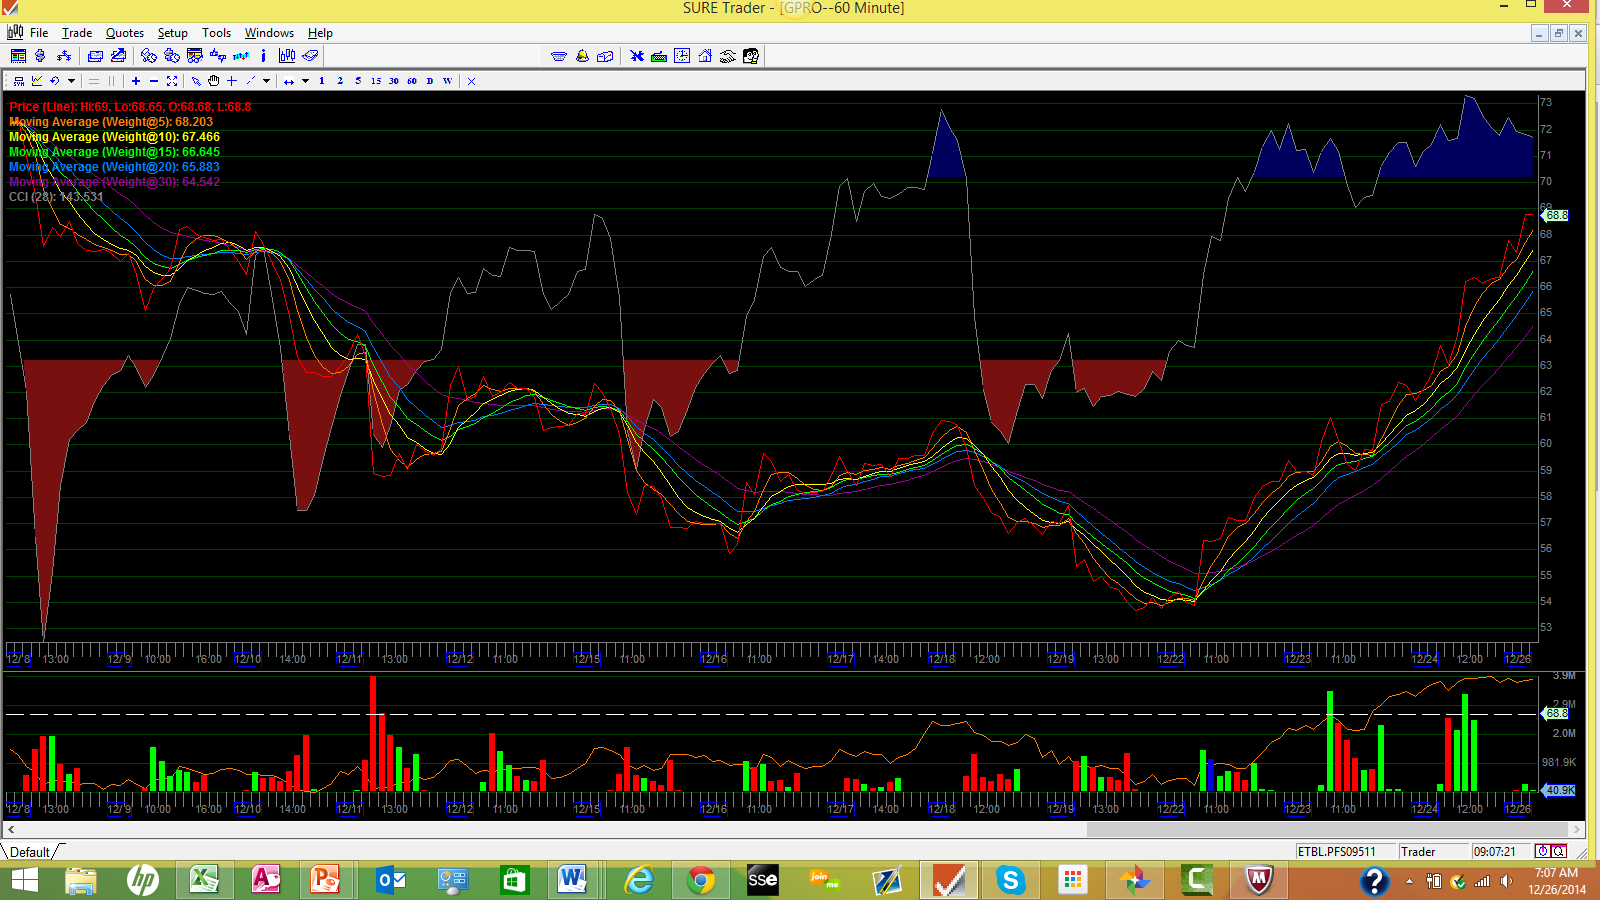Click the house icon in the top toolbar
Screen dimensions: 1600x900
(705, 56)
